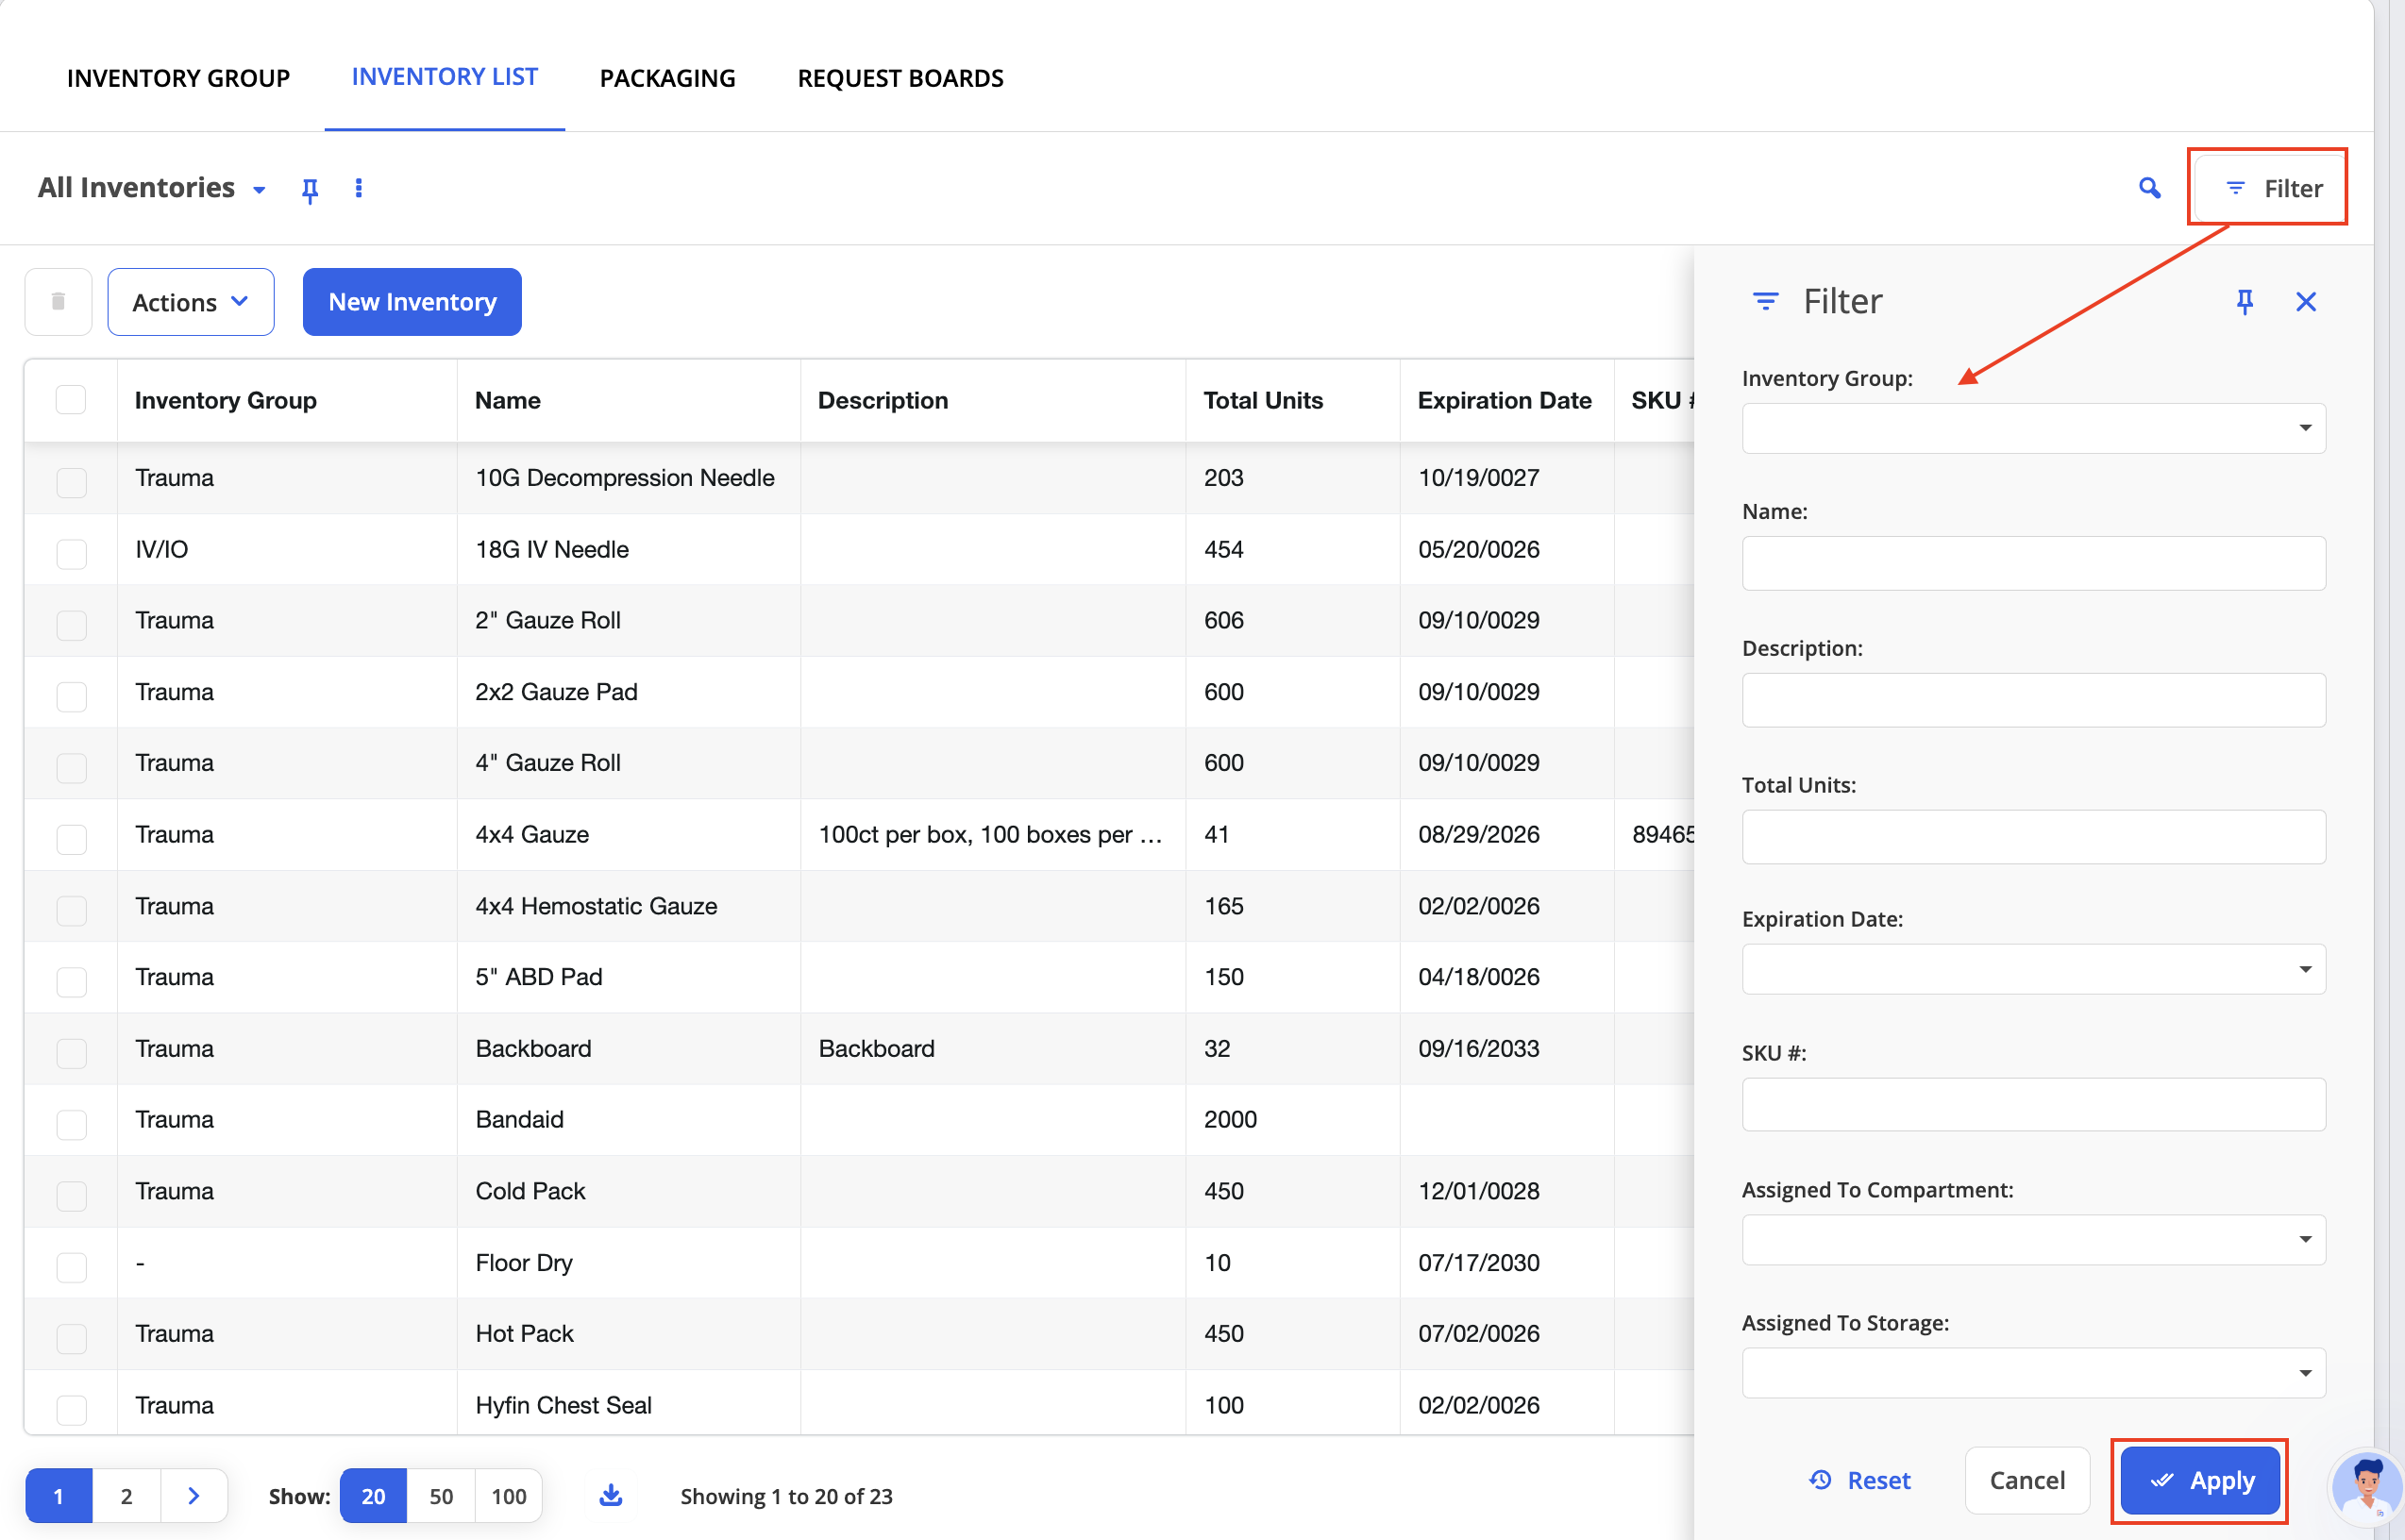The width and height of the screenshot is (2405, 1540).
Task: Click the SKU # filter input
Action: tap(2033, 1105)
